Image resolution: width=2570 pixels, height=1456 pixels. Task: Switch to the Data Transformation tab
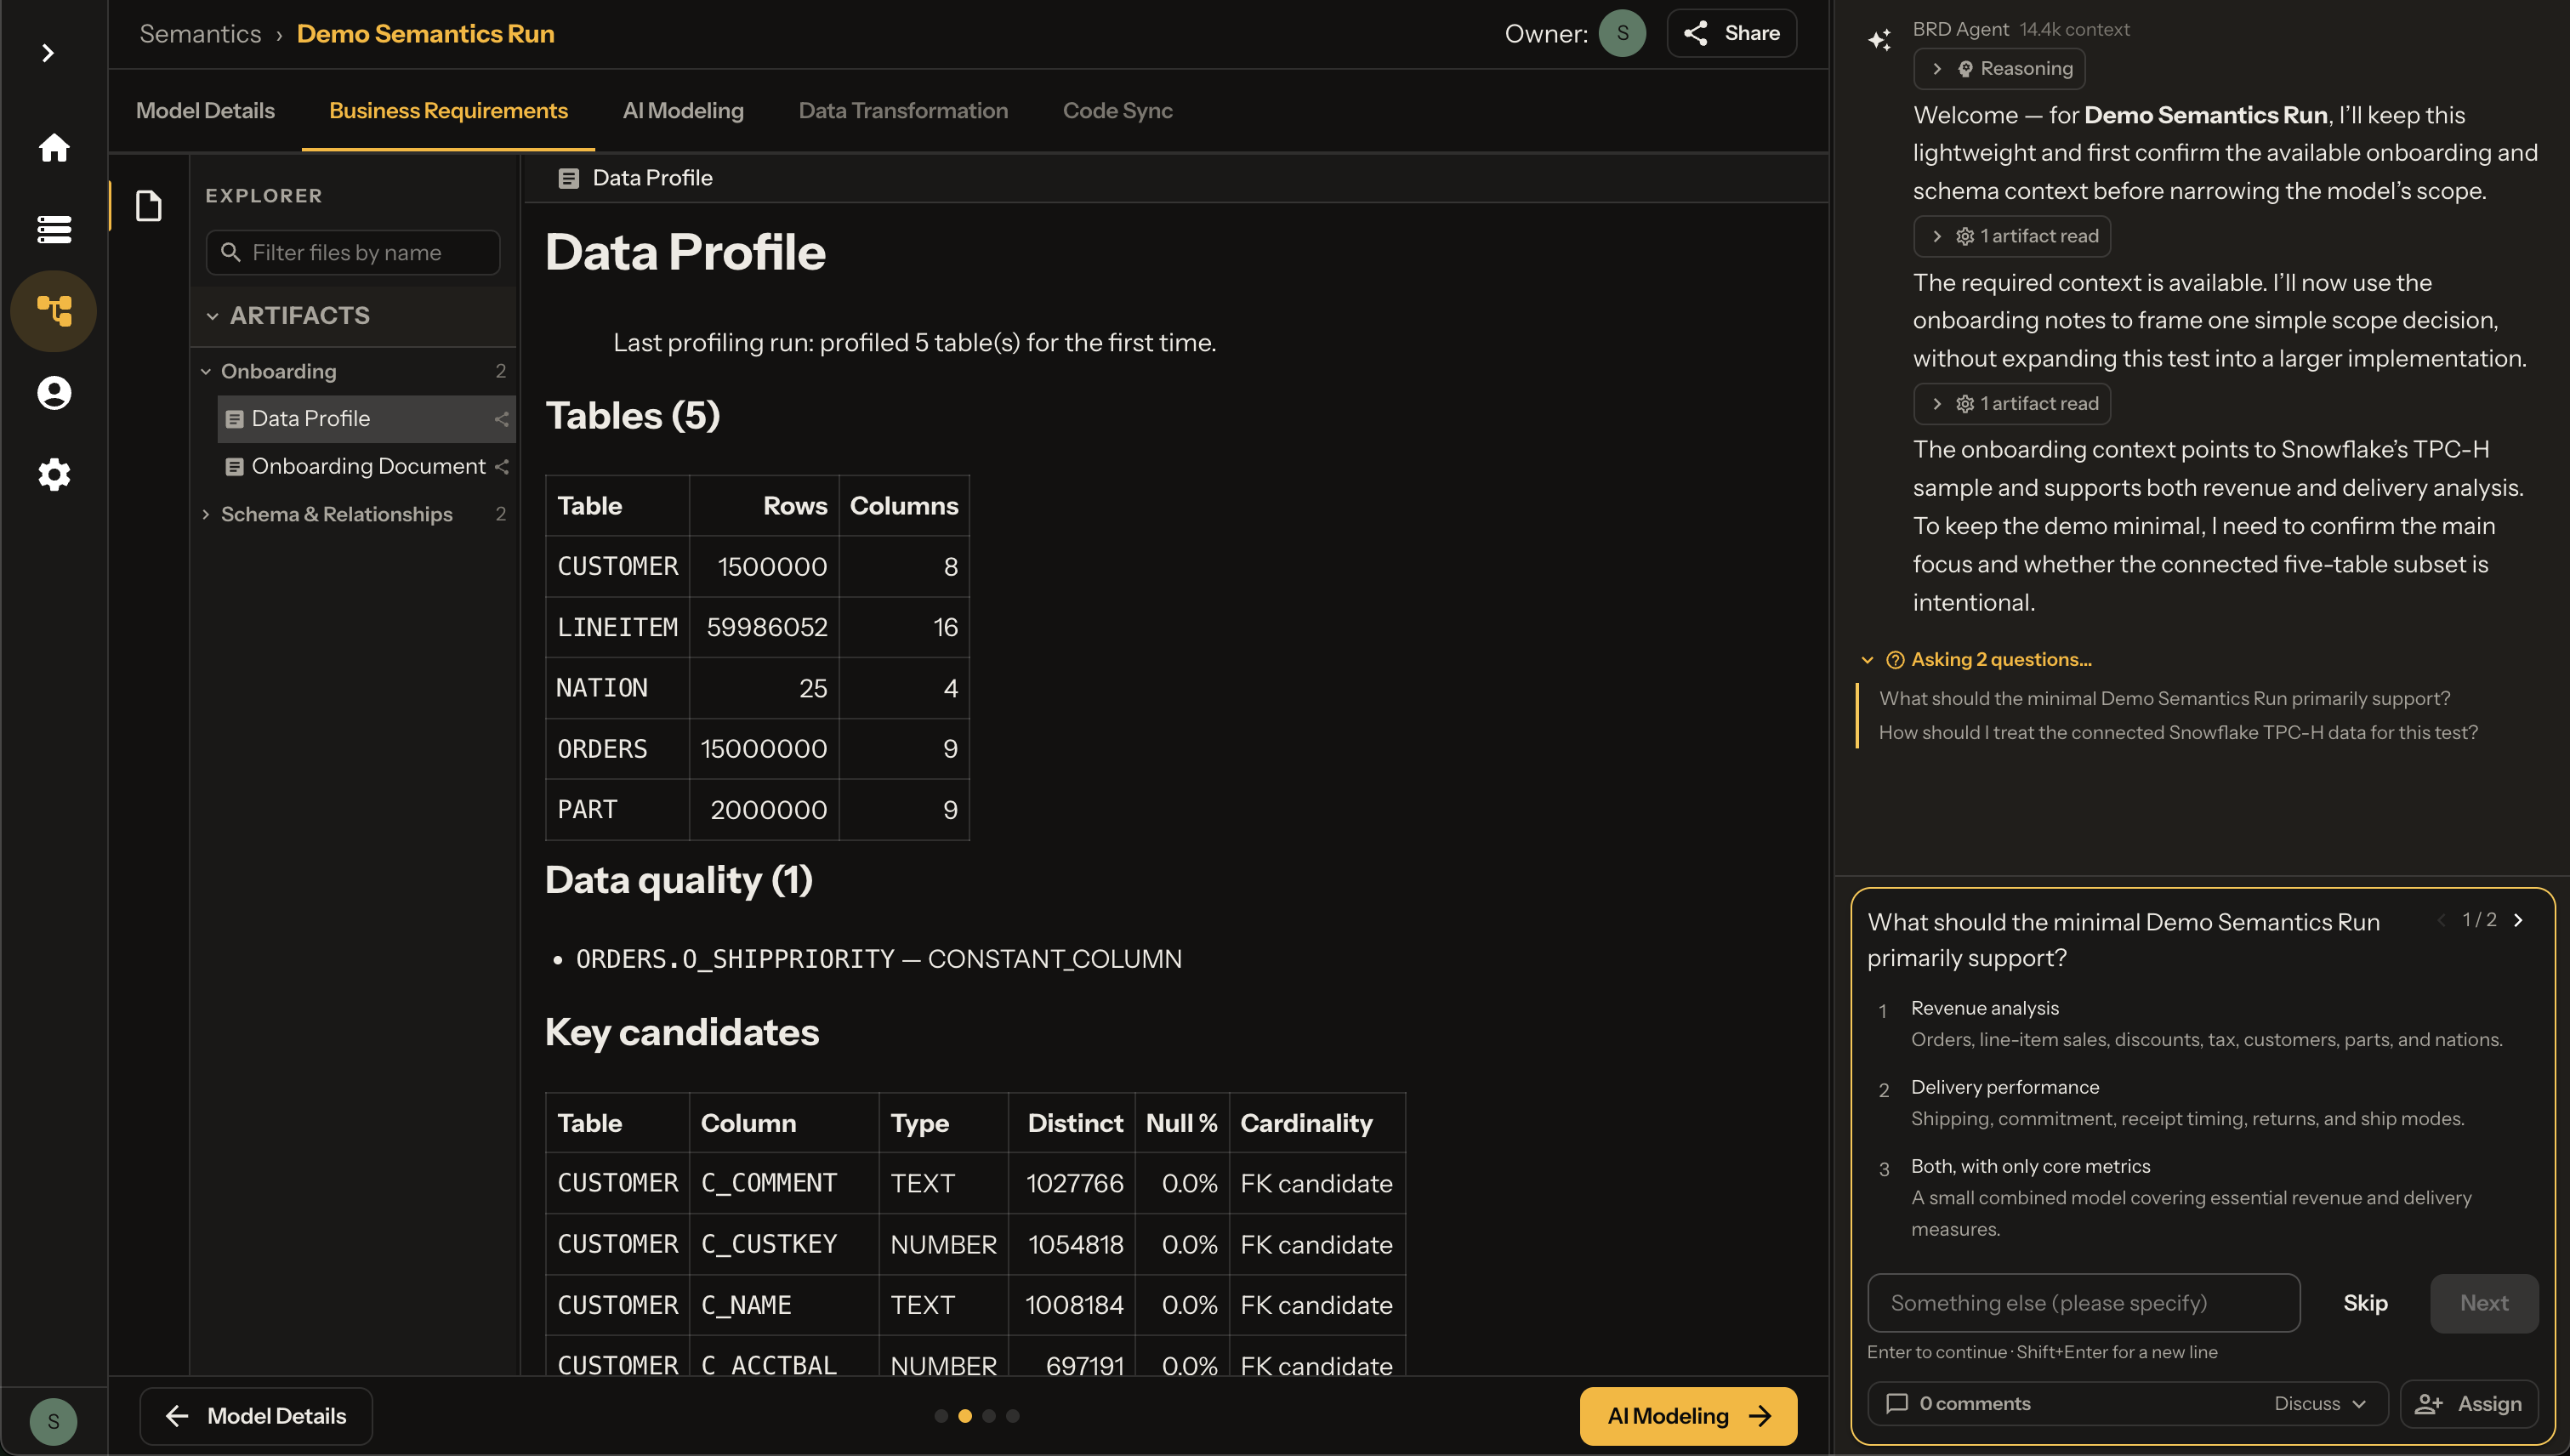(903, 110)
